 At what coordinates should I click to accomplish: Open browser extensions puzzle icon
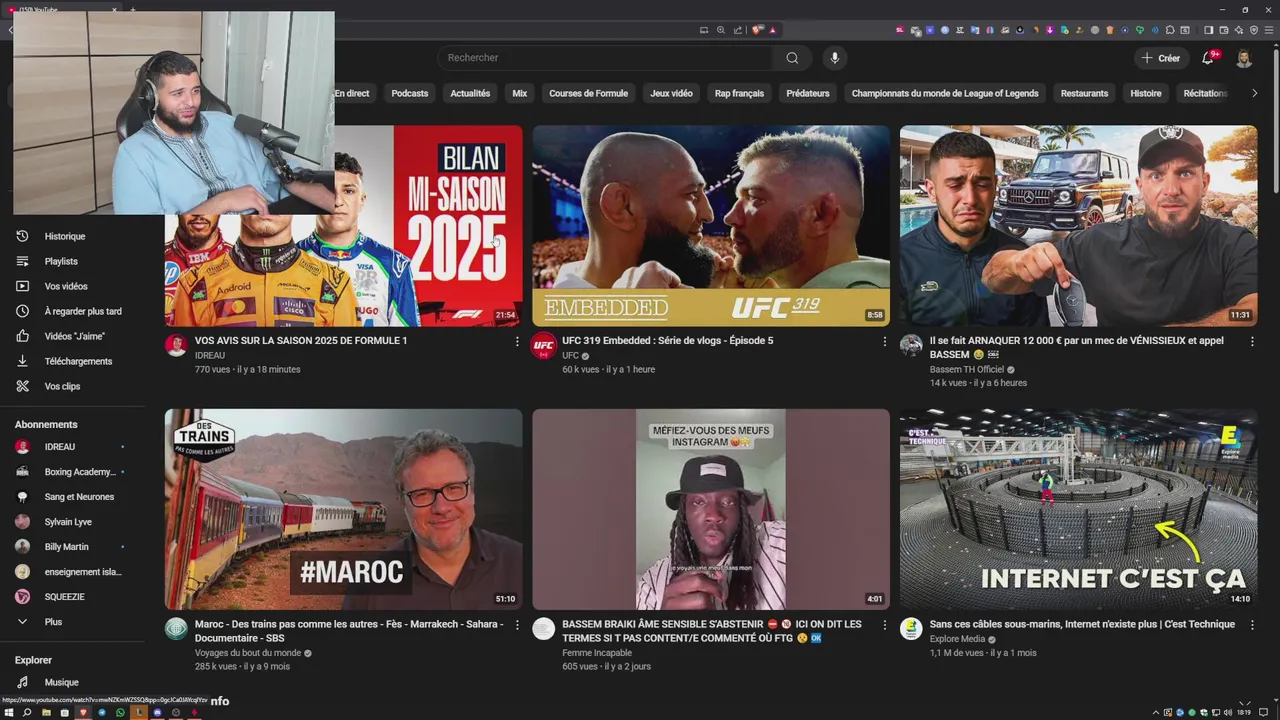pos(1170,30)
